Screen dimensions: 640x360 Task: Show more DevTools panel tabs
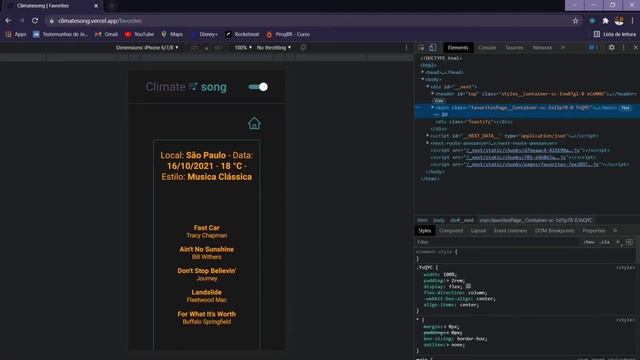tap(563, 48)
